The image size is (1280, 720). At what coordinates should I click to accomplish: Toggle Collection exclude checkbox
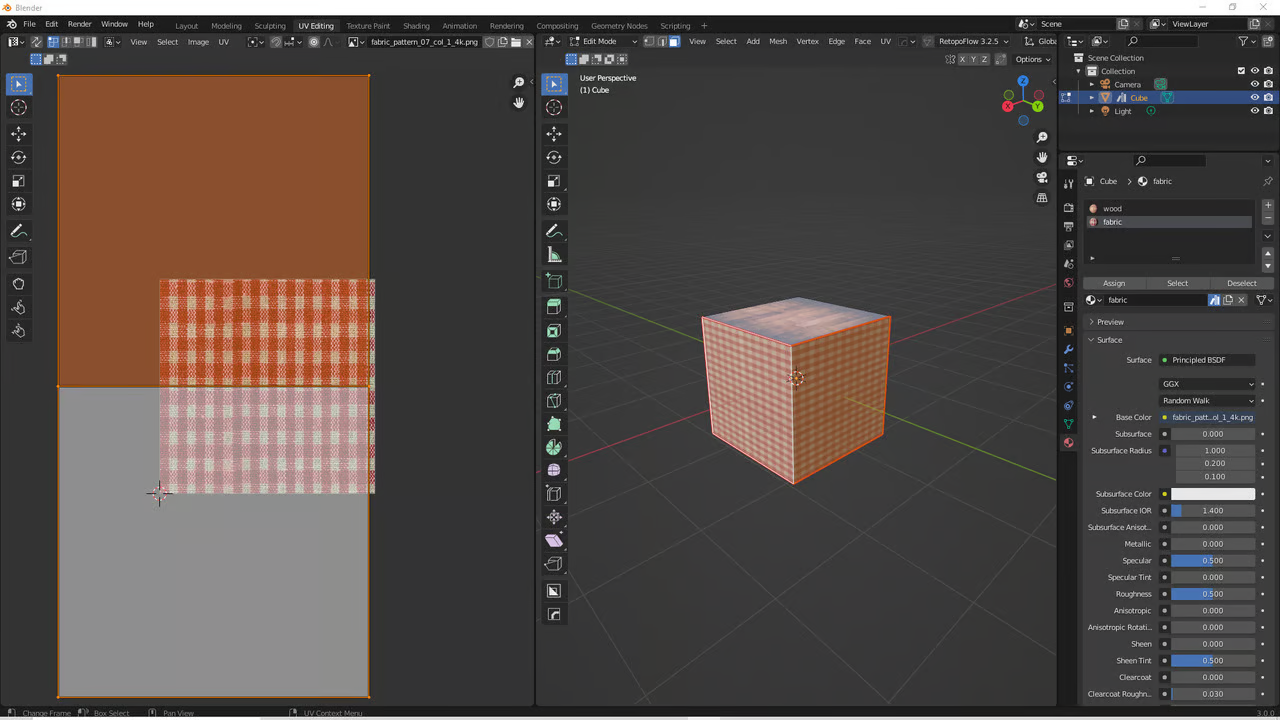(x=1241, y=71)
